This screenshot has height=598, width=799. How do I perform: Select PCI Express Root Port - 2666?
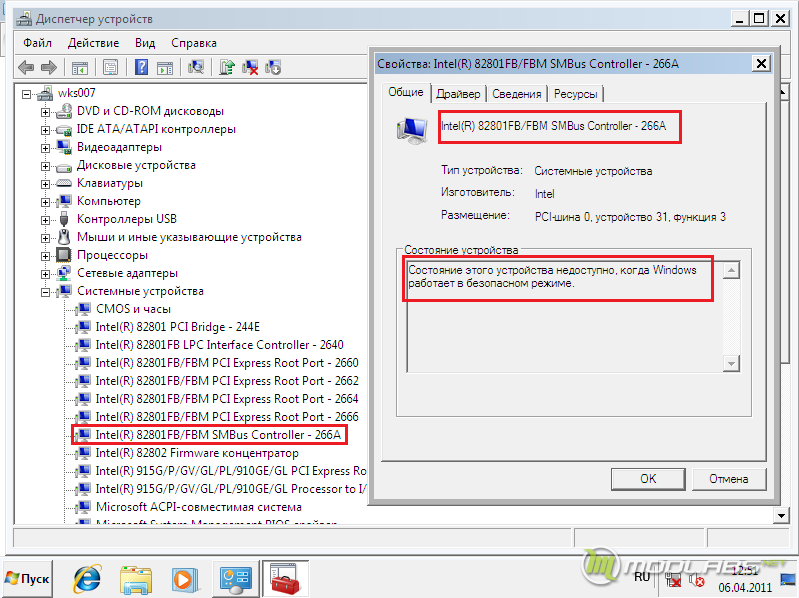pos(227,417)
